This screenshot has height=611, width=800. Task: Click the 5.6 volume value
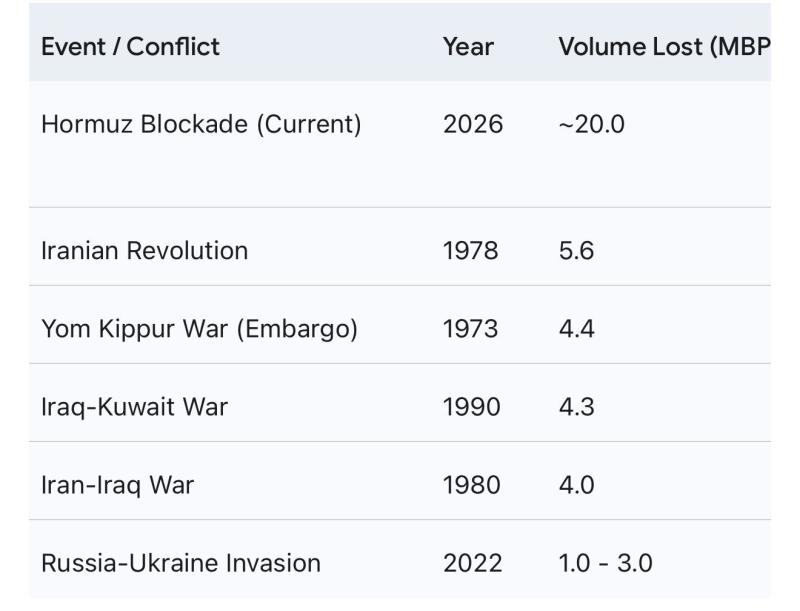click(x=576, y=250)
